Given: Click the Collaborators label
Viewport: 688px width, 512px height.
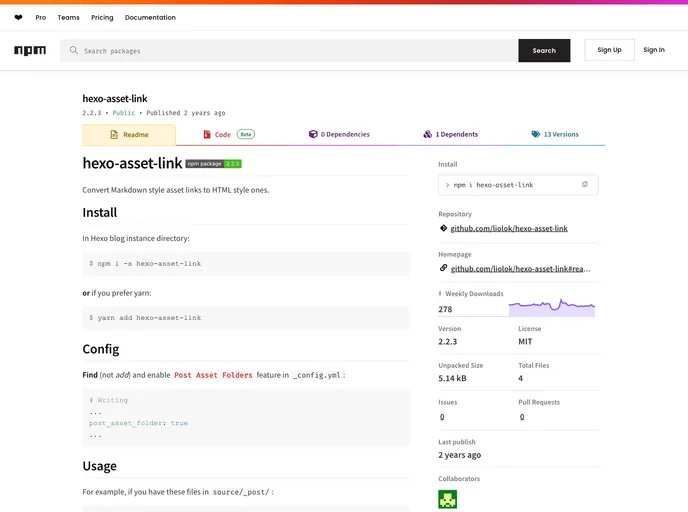Looking at the screenshot, I should 459,479.
